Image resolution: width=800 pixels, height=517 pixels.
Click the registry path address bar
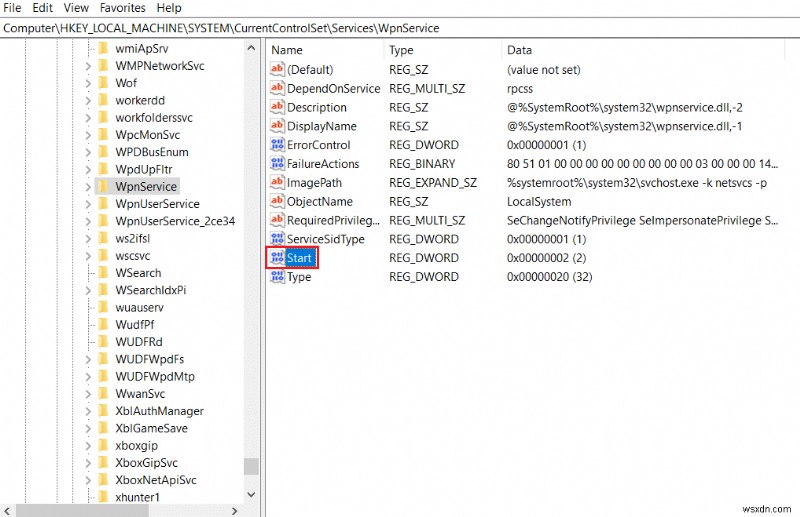(x=400, y=28)
